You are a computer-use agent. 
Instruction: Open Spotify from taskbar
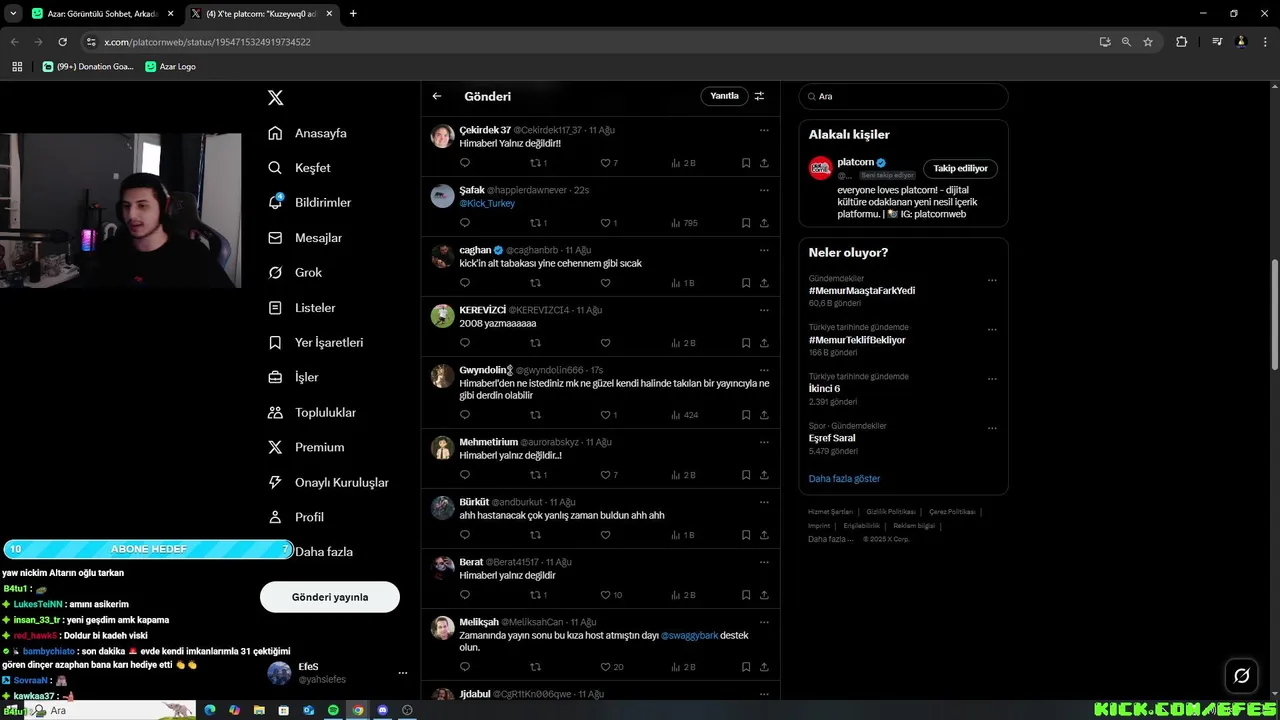[x=334, y=710]
